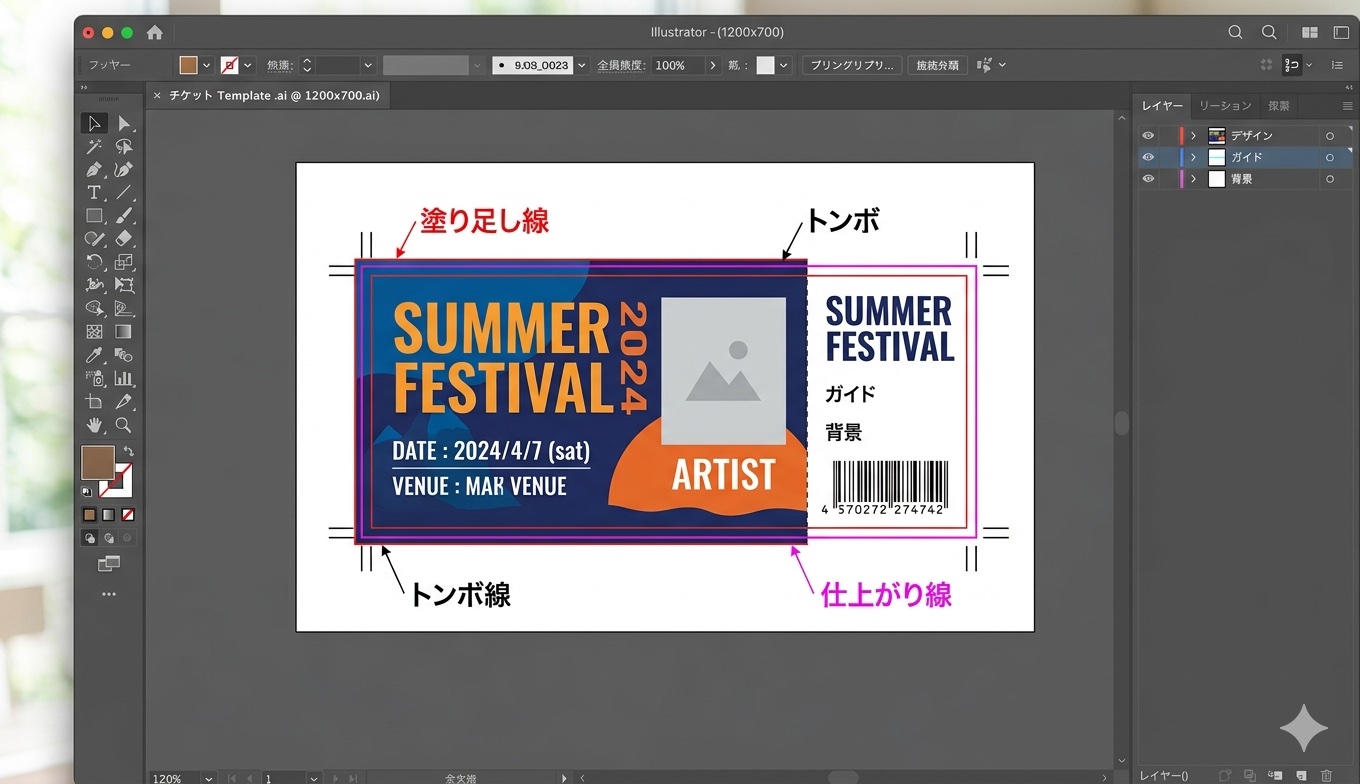1360x784 pixels.
Task: Hide the デザイン layer
Action: tap(1148, 135)
